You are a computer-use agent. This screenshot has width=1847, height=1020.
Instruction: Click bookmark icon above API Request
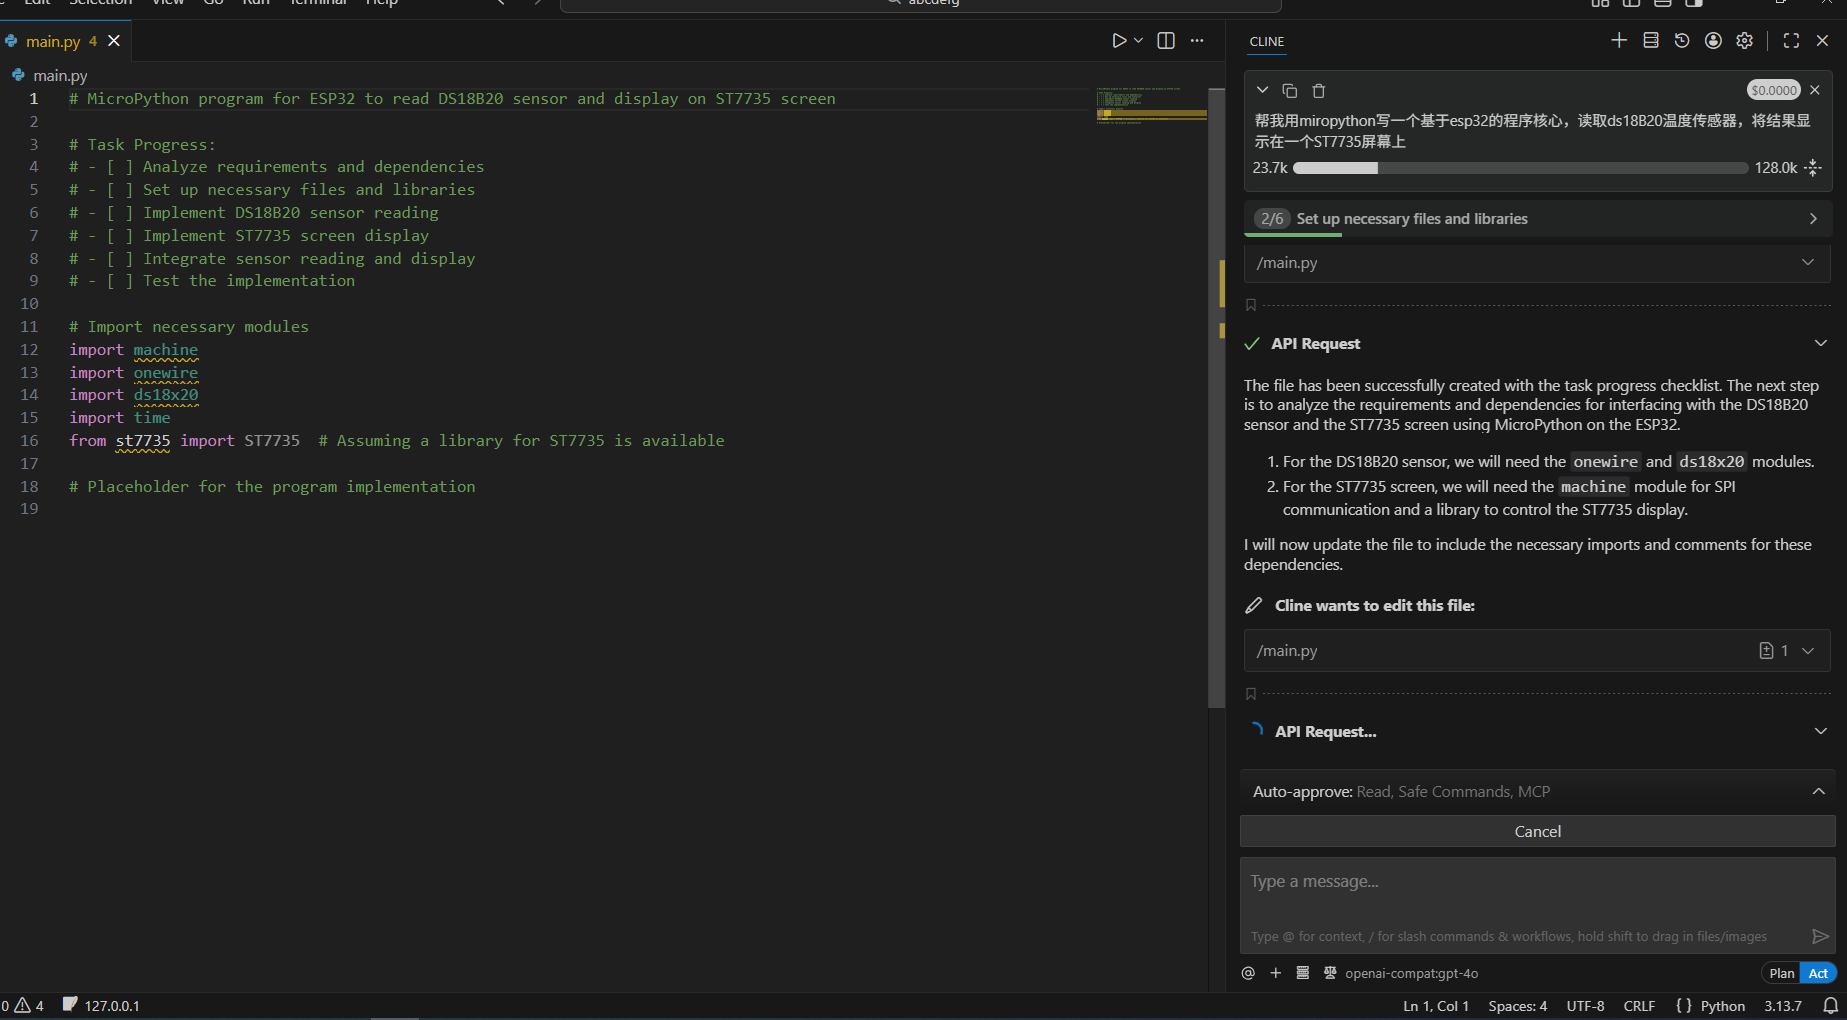coord(1251,305)
